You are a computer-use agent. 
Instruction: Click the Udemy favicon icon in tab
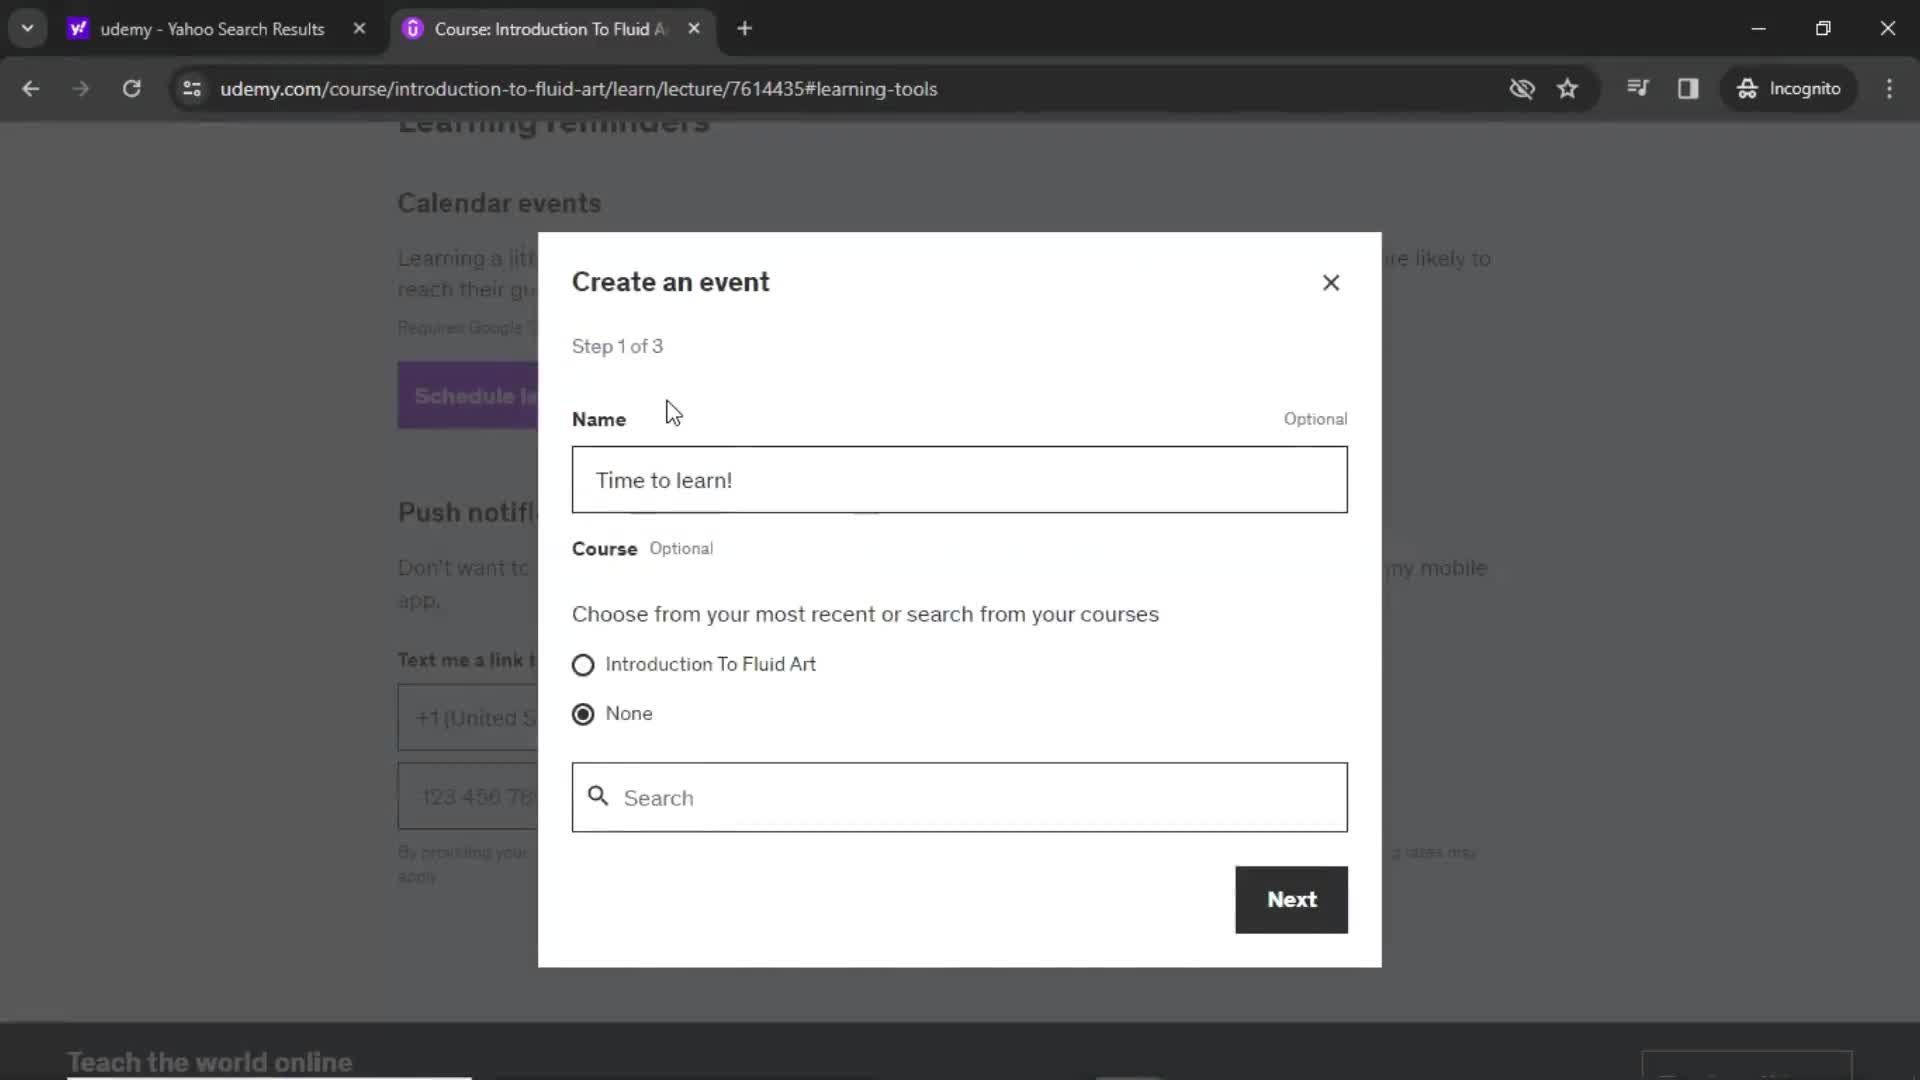coord(414,29)
